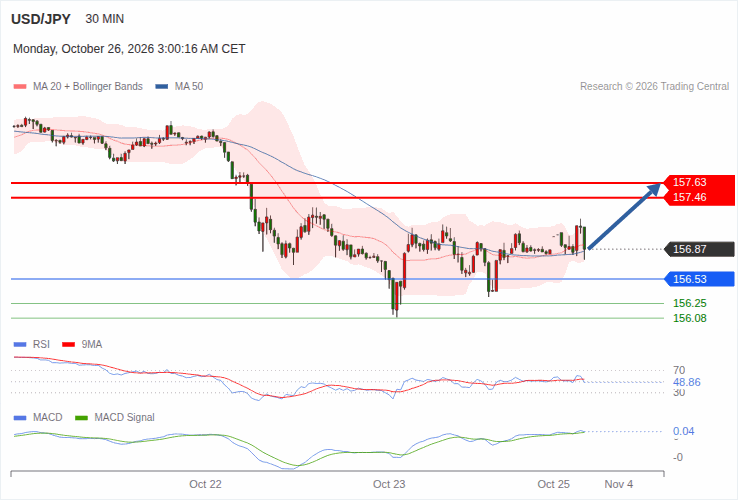
Task: Click the MA 20 + Bollinger Bands legend text
Action: [88, 87]
